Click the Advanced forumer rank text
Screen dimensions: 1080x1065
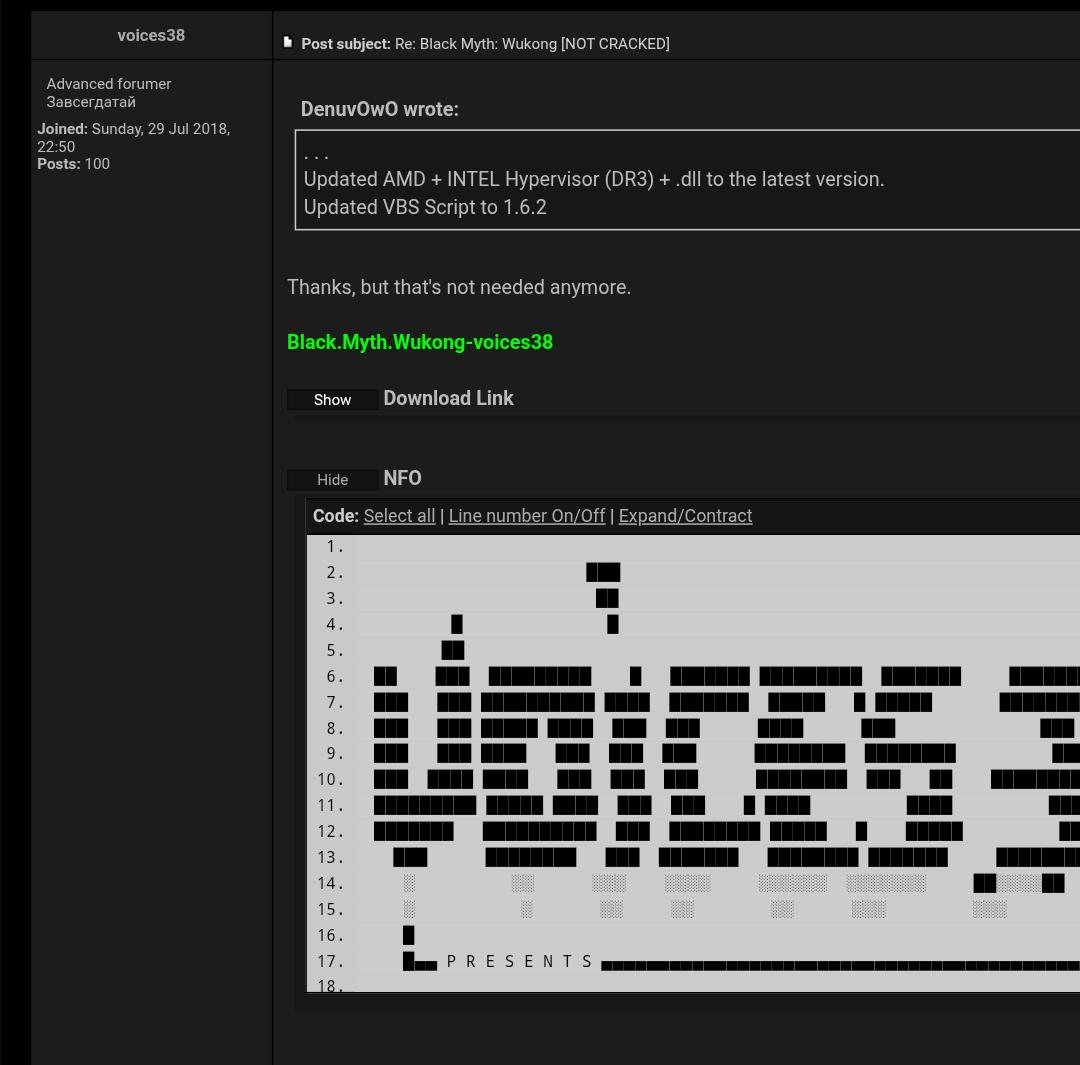109,84
